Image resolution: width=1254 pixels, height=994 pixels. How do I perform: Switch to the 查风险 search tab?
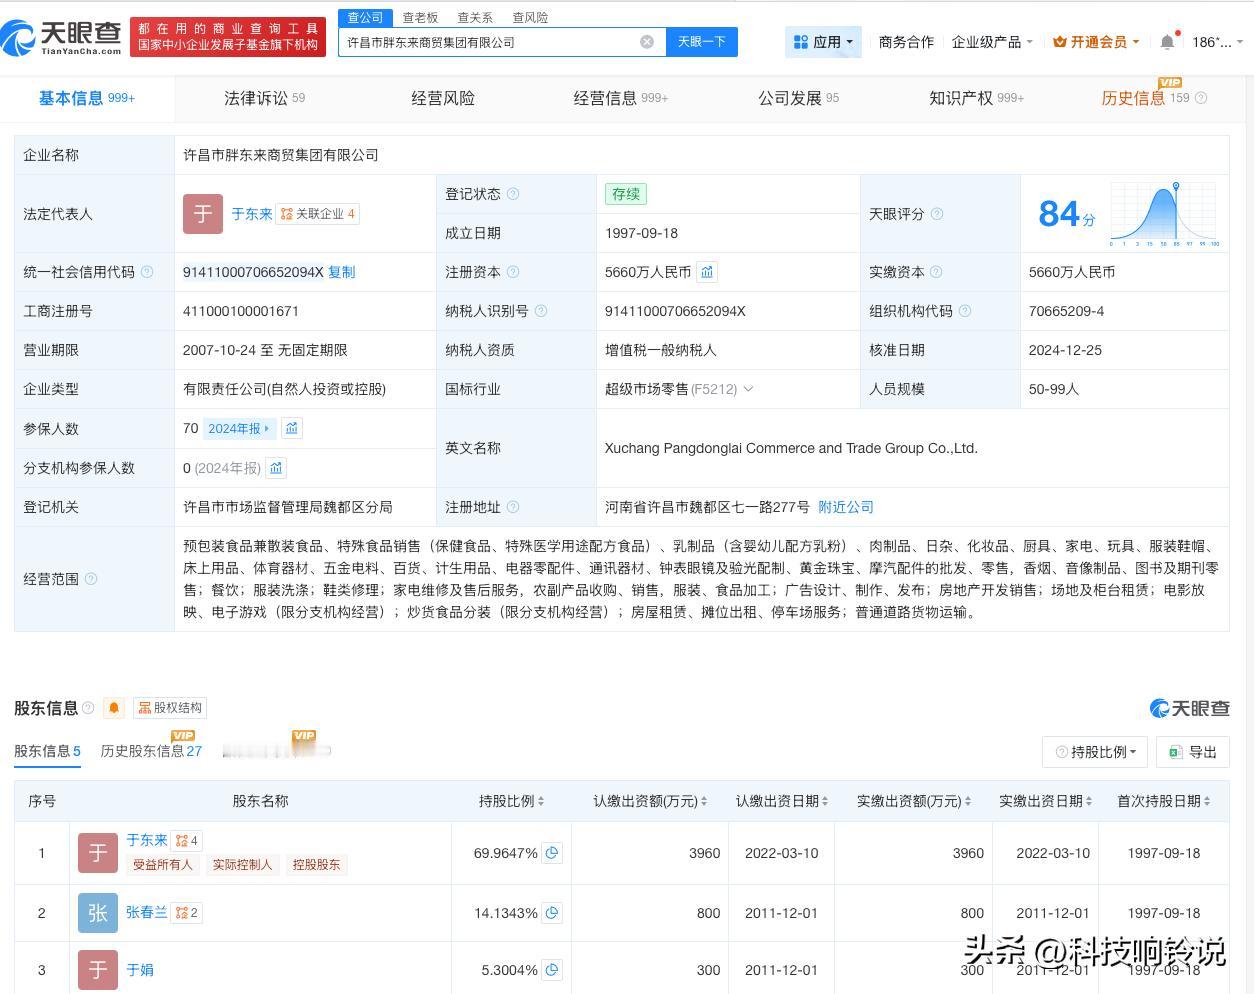(530, 18)
